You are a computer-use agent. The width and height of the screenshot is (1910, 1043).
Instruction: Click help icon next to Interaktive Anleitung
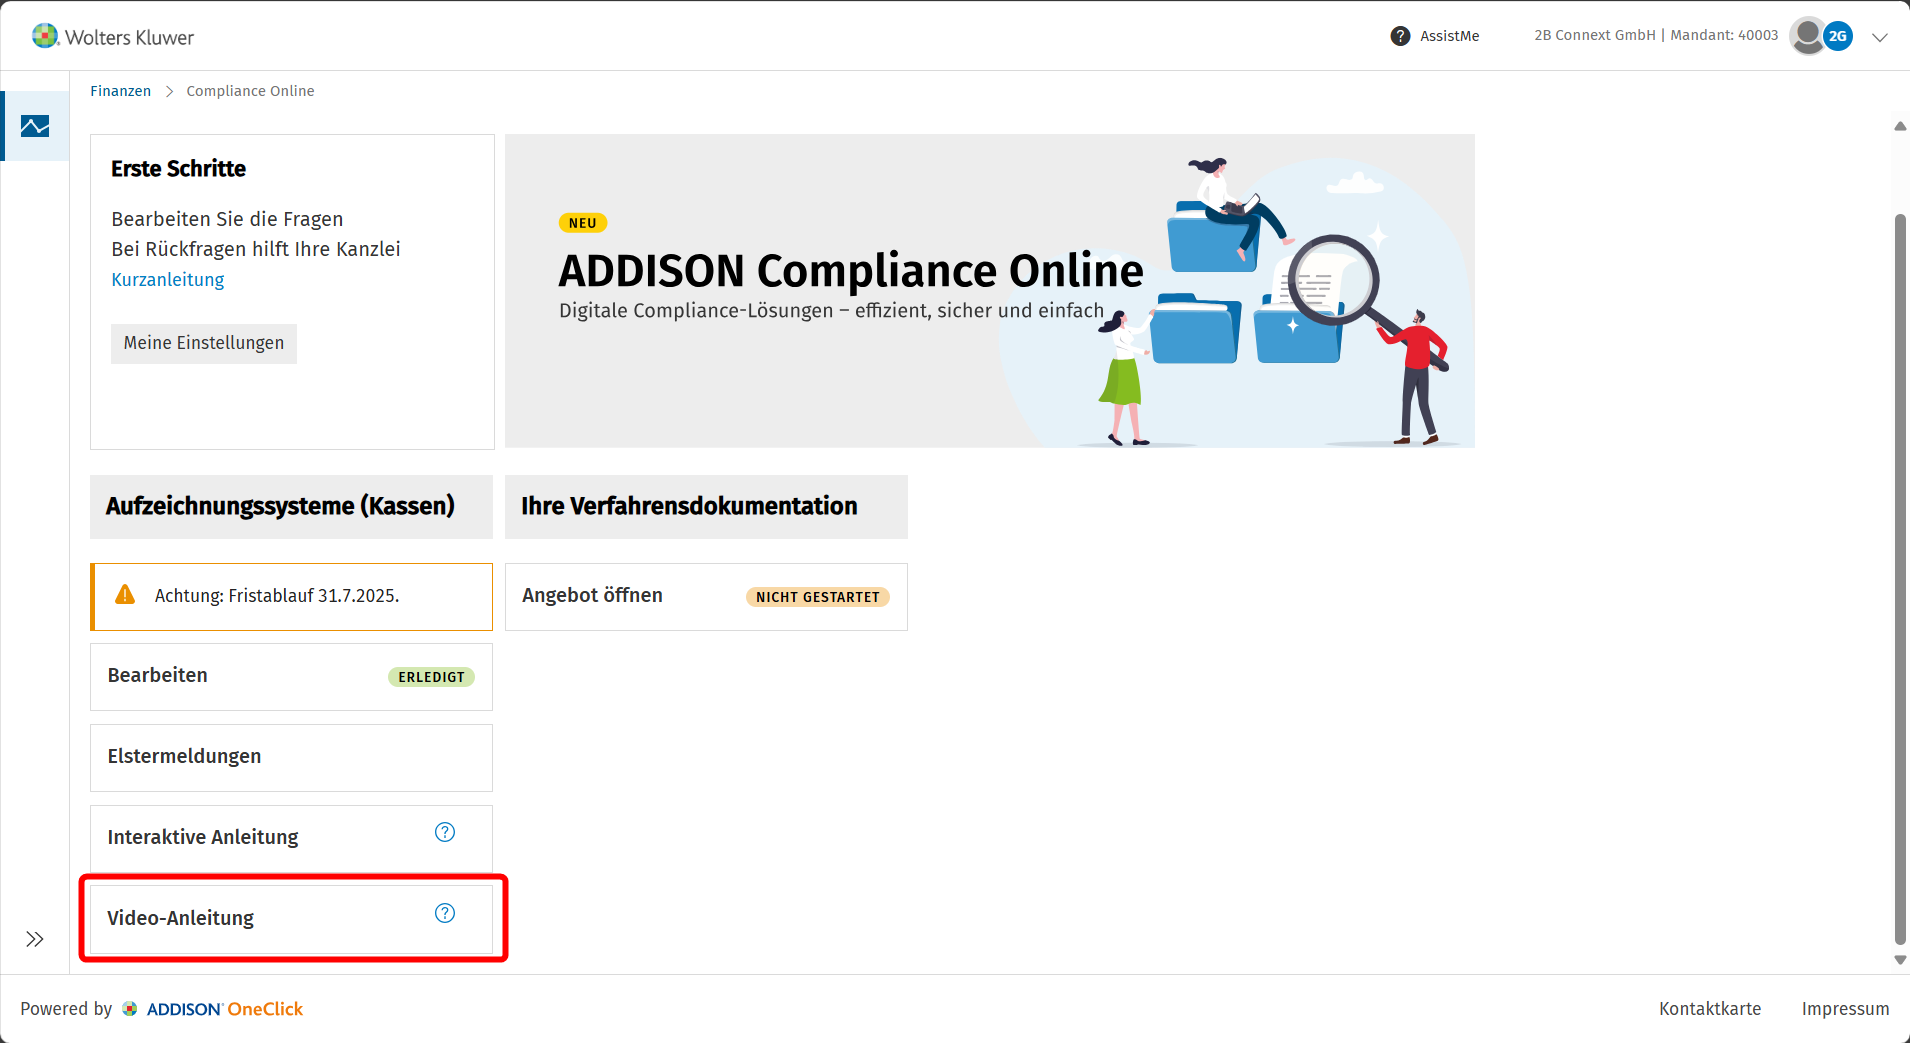coord(445,832)
